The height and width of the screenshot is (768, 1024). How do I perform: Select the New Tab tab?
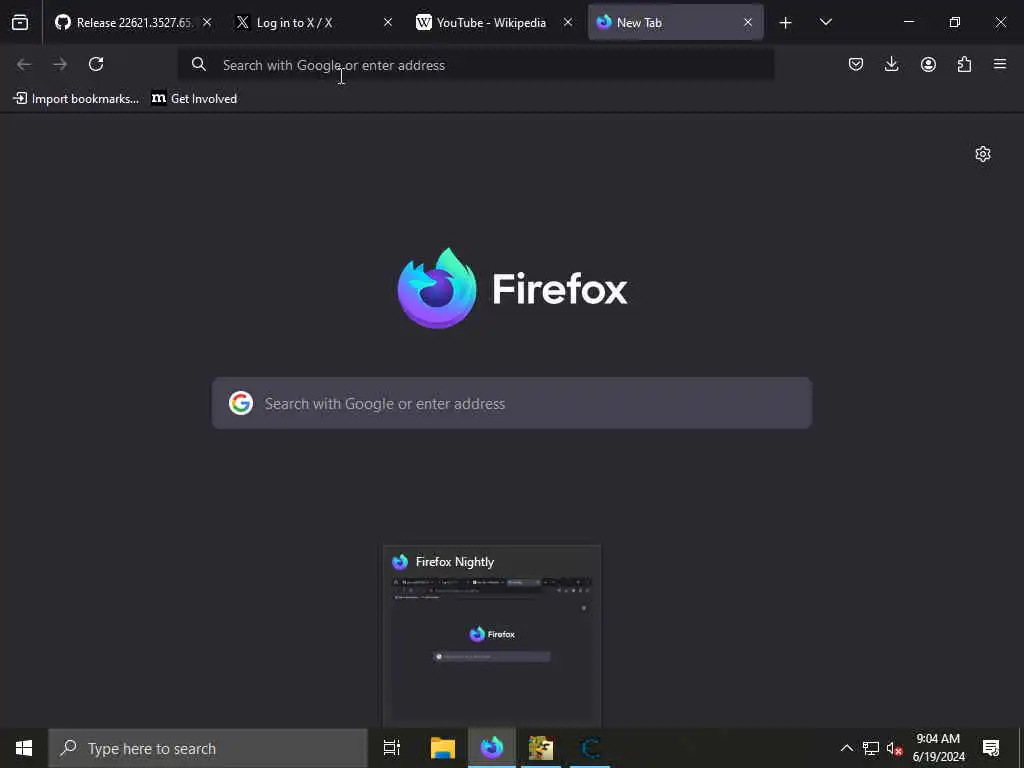click(676, 22)
